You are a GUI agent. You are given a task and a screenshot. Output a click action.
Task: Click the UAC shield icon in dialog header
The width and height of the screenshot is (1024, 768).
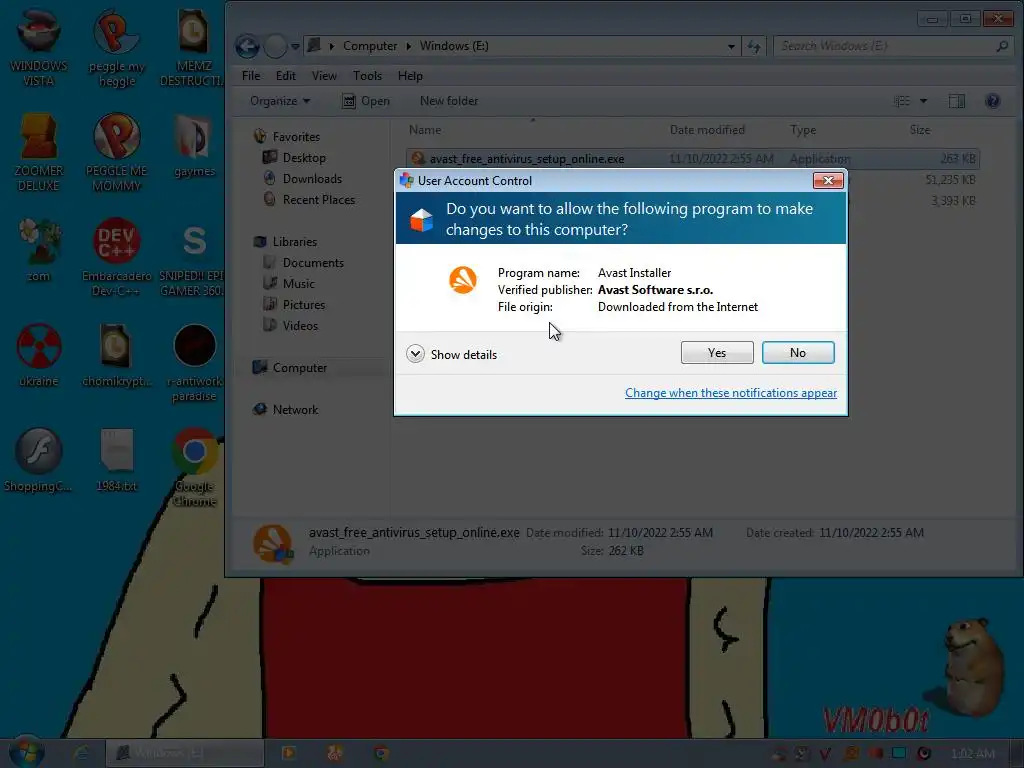[421, 221]
